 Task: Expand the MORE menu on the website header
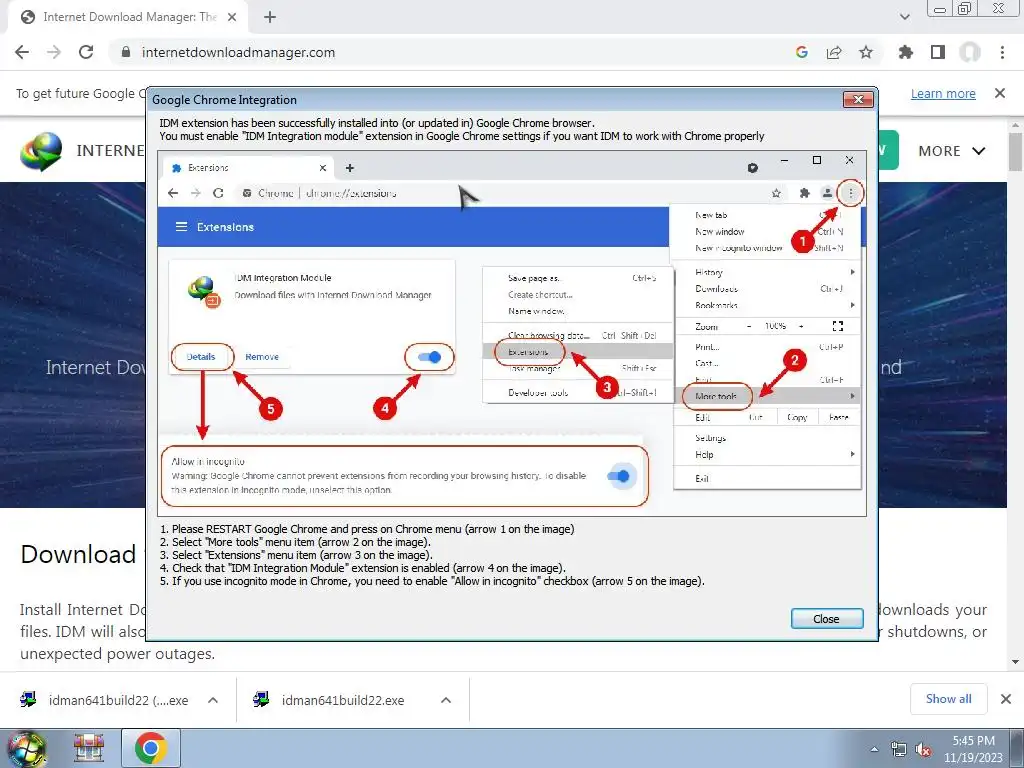click(952, 151)
